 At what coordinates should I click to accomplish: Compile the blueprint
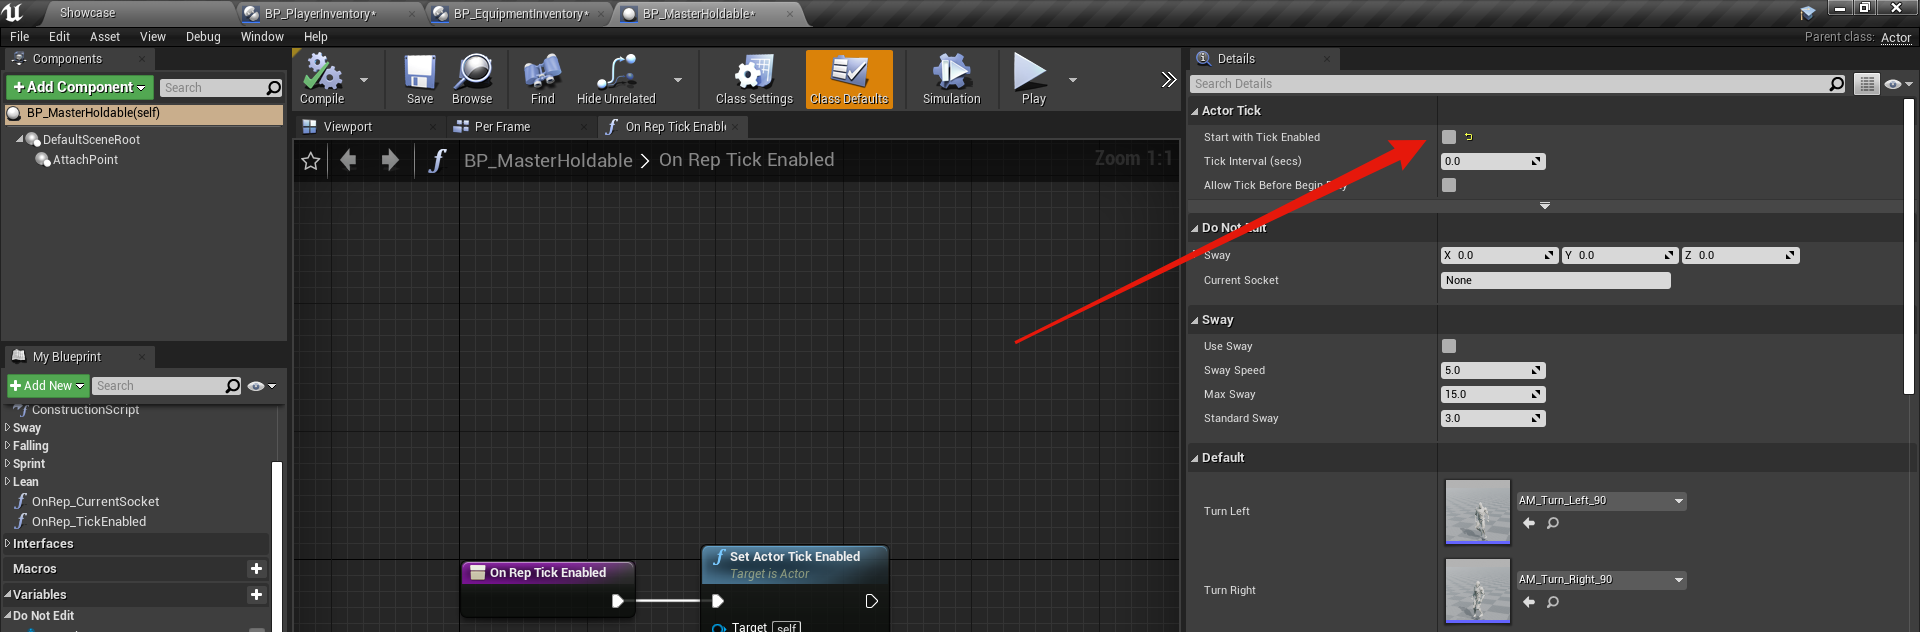coord(322,79)
